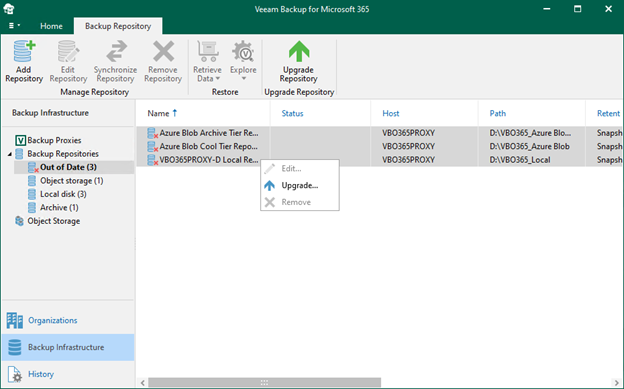Click the VBO365PROXY-D Local row icon
This screenshot has height=389, width=624.
coord(152,160)
